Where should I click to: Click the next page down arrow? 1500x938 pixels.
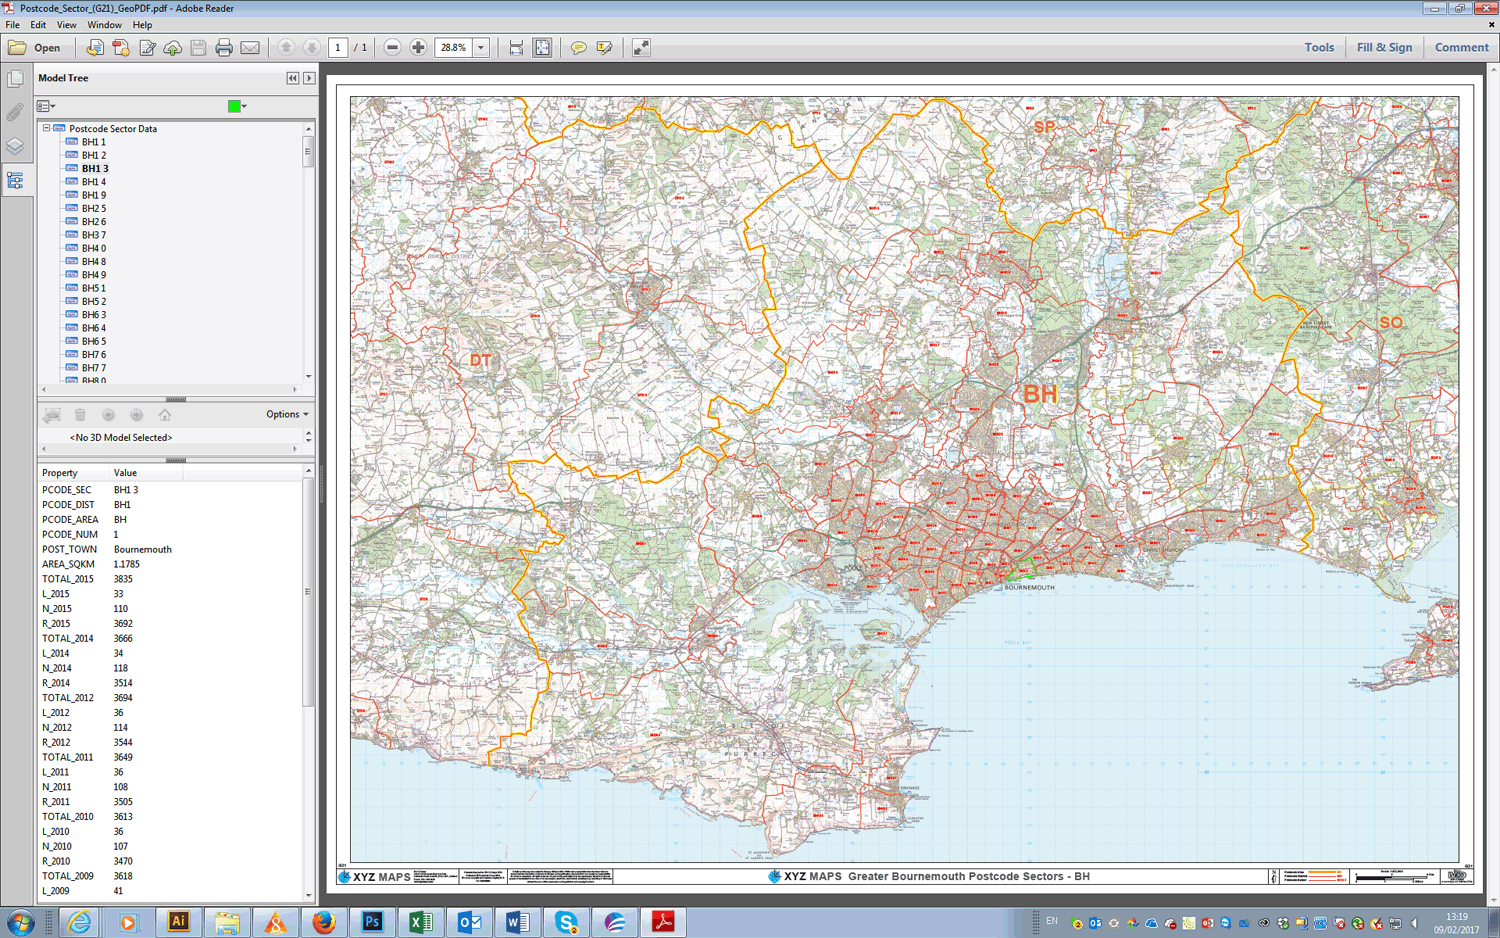point(312,47)
